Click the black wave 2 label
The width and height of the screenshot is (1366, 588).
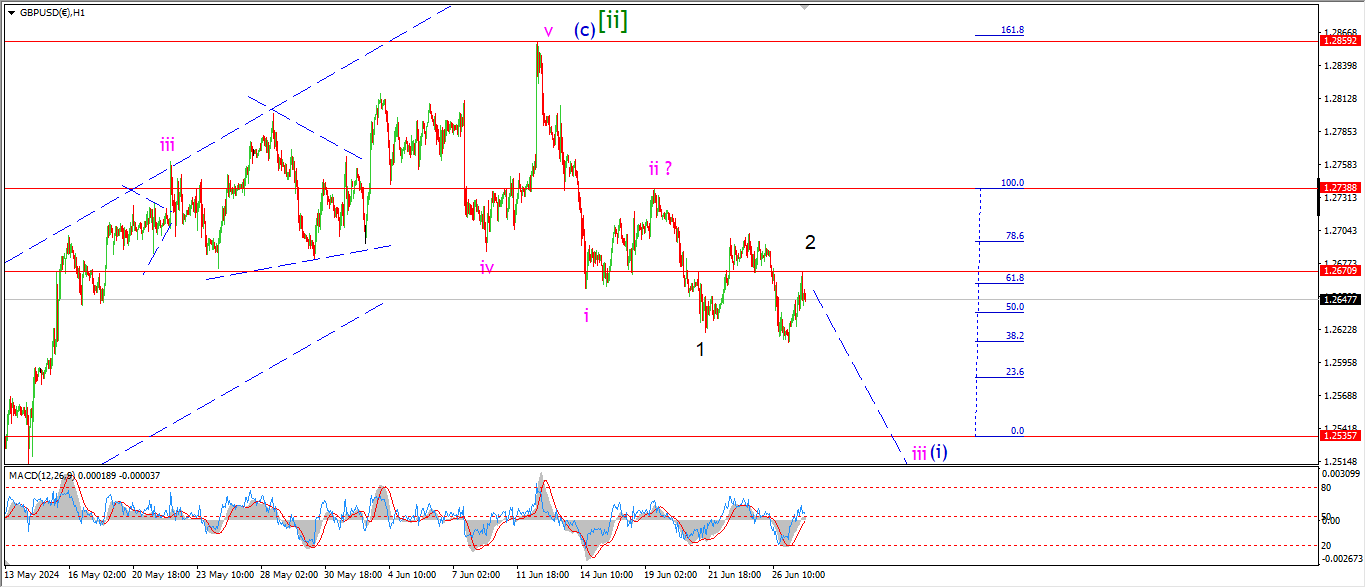pyautogui.click(x=810, y=242)
